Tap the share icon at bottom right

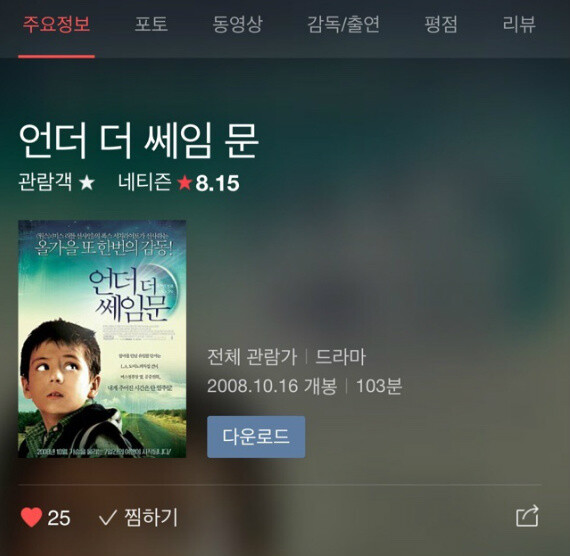click(x=527, y=516)
